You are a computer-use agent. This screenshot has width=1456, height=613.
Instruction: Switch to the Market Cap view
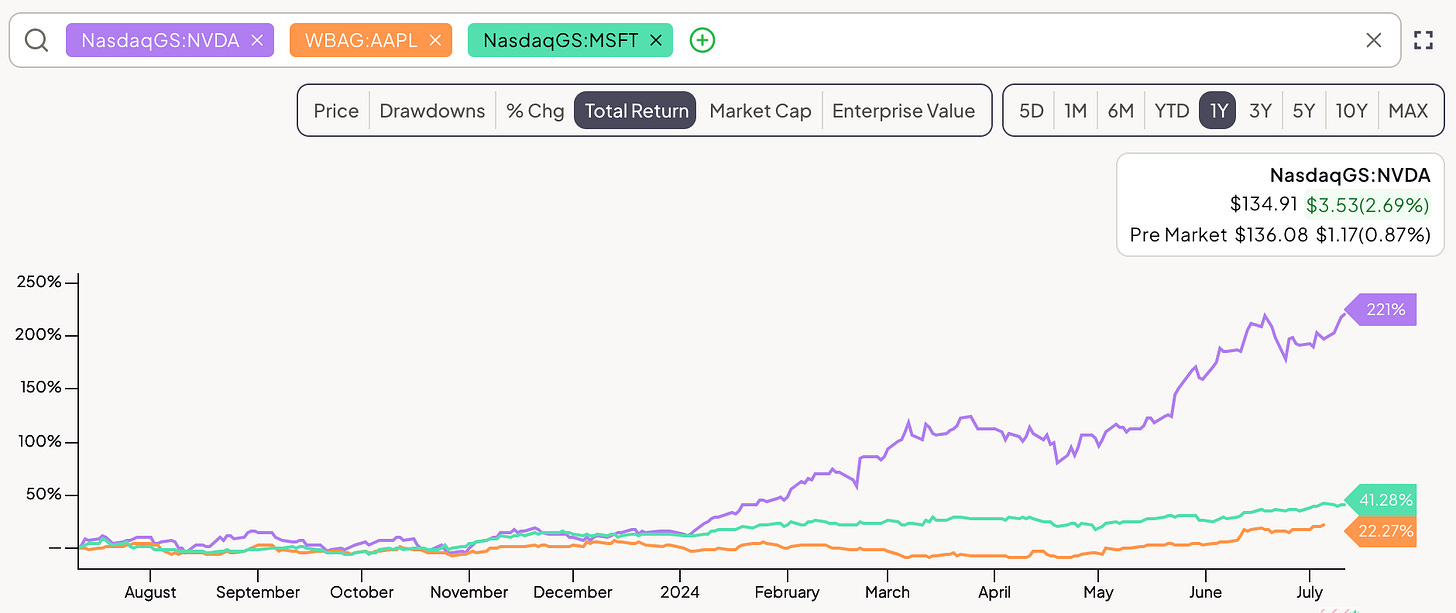click(760, 111)
